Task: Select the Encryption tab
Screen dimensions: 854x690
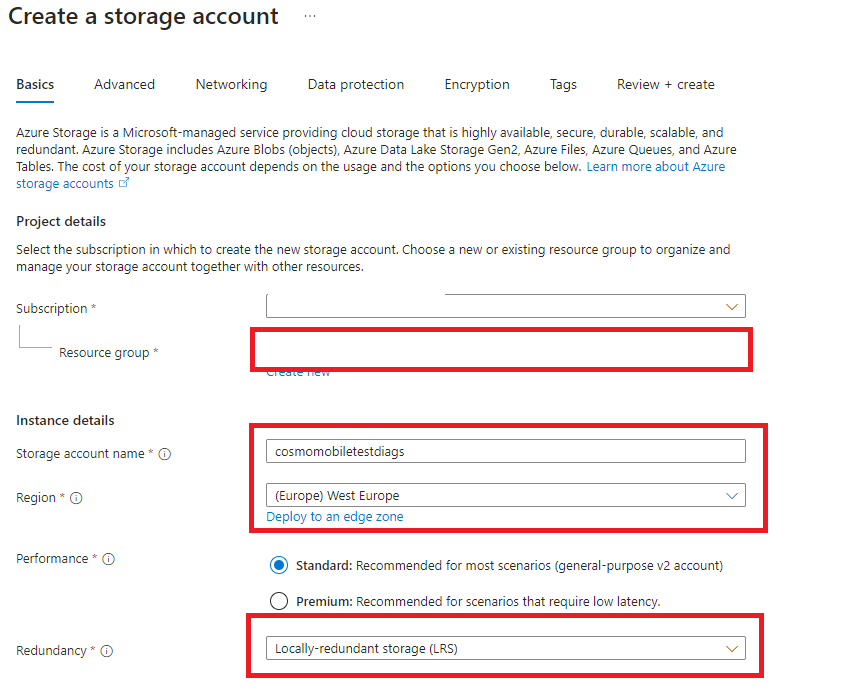Action: [477, 85]
